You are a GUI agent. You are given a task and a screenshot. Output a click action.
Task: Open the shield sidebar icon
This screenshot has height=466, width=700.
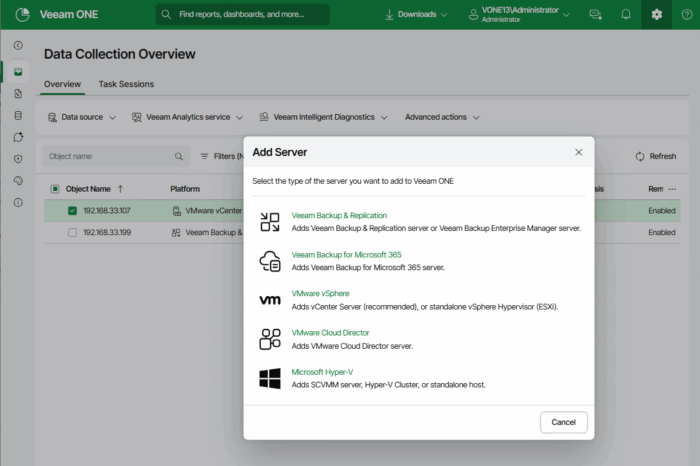18,159
